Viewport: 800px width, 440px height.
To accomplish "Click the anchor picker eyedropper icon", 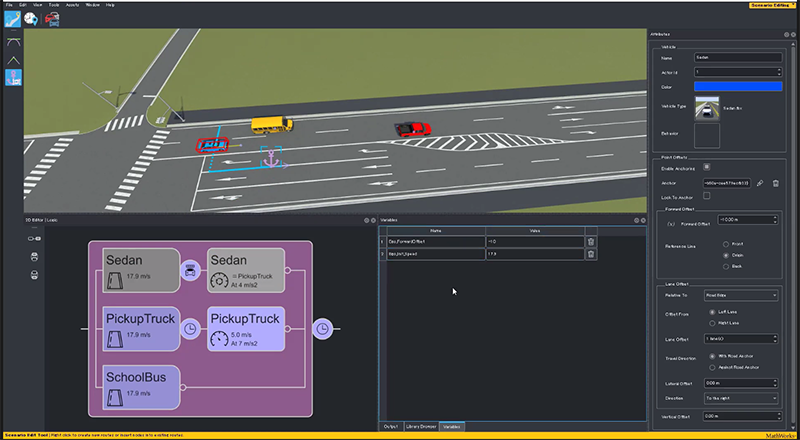I will coord(760,183).
